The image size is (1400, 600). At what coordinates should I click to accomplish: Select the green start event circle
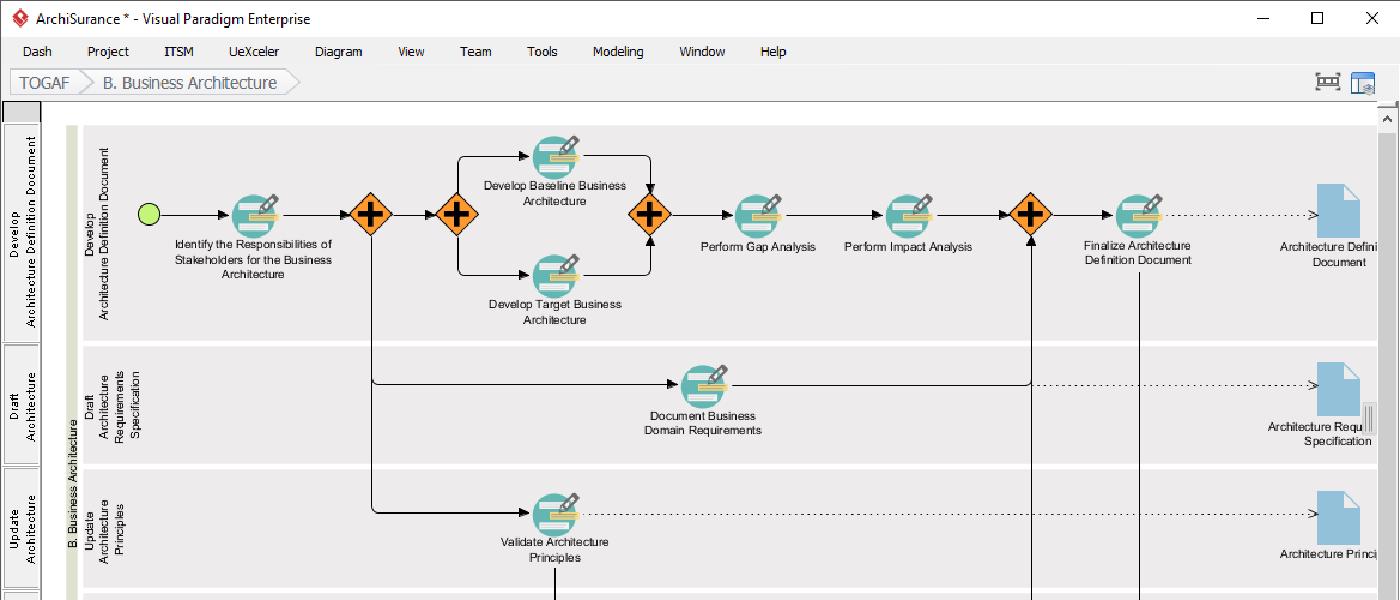coord(148,212)
